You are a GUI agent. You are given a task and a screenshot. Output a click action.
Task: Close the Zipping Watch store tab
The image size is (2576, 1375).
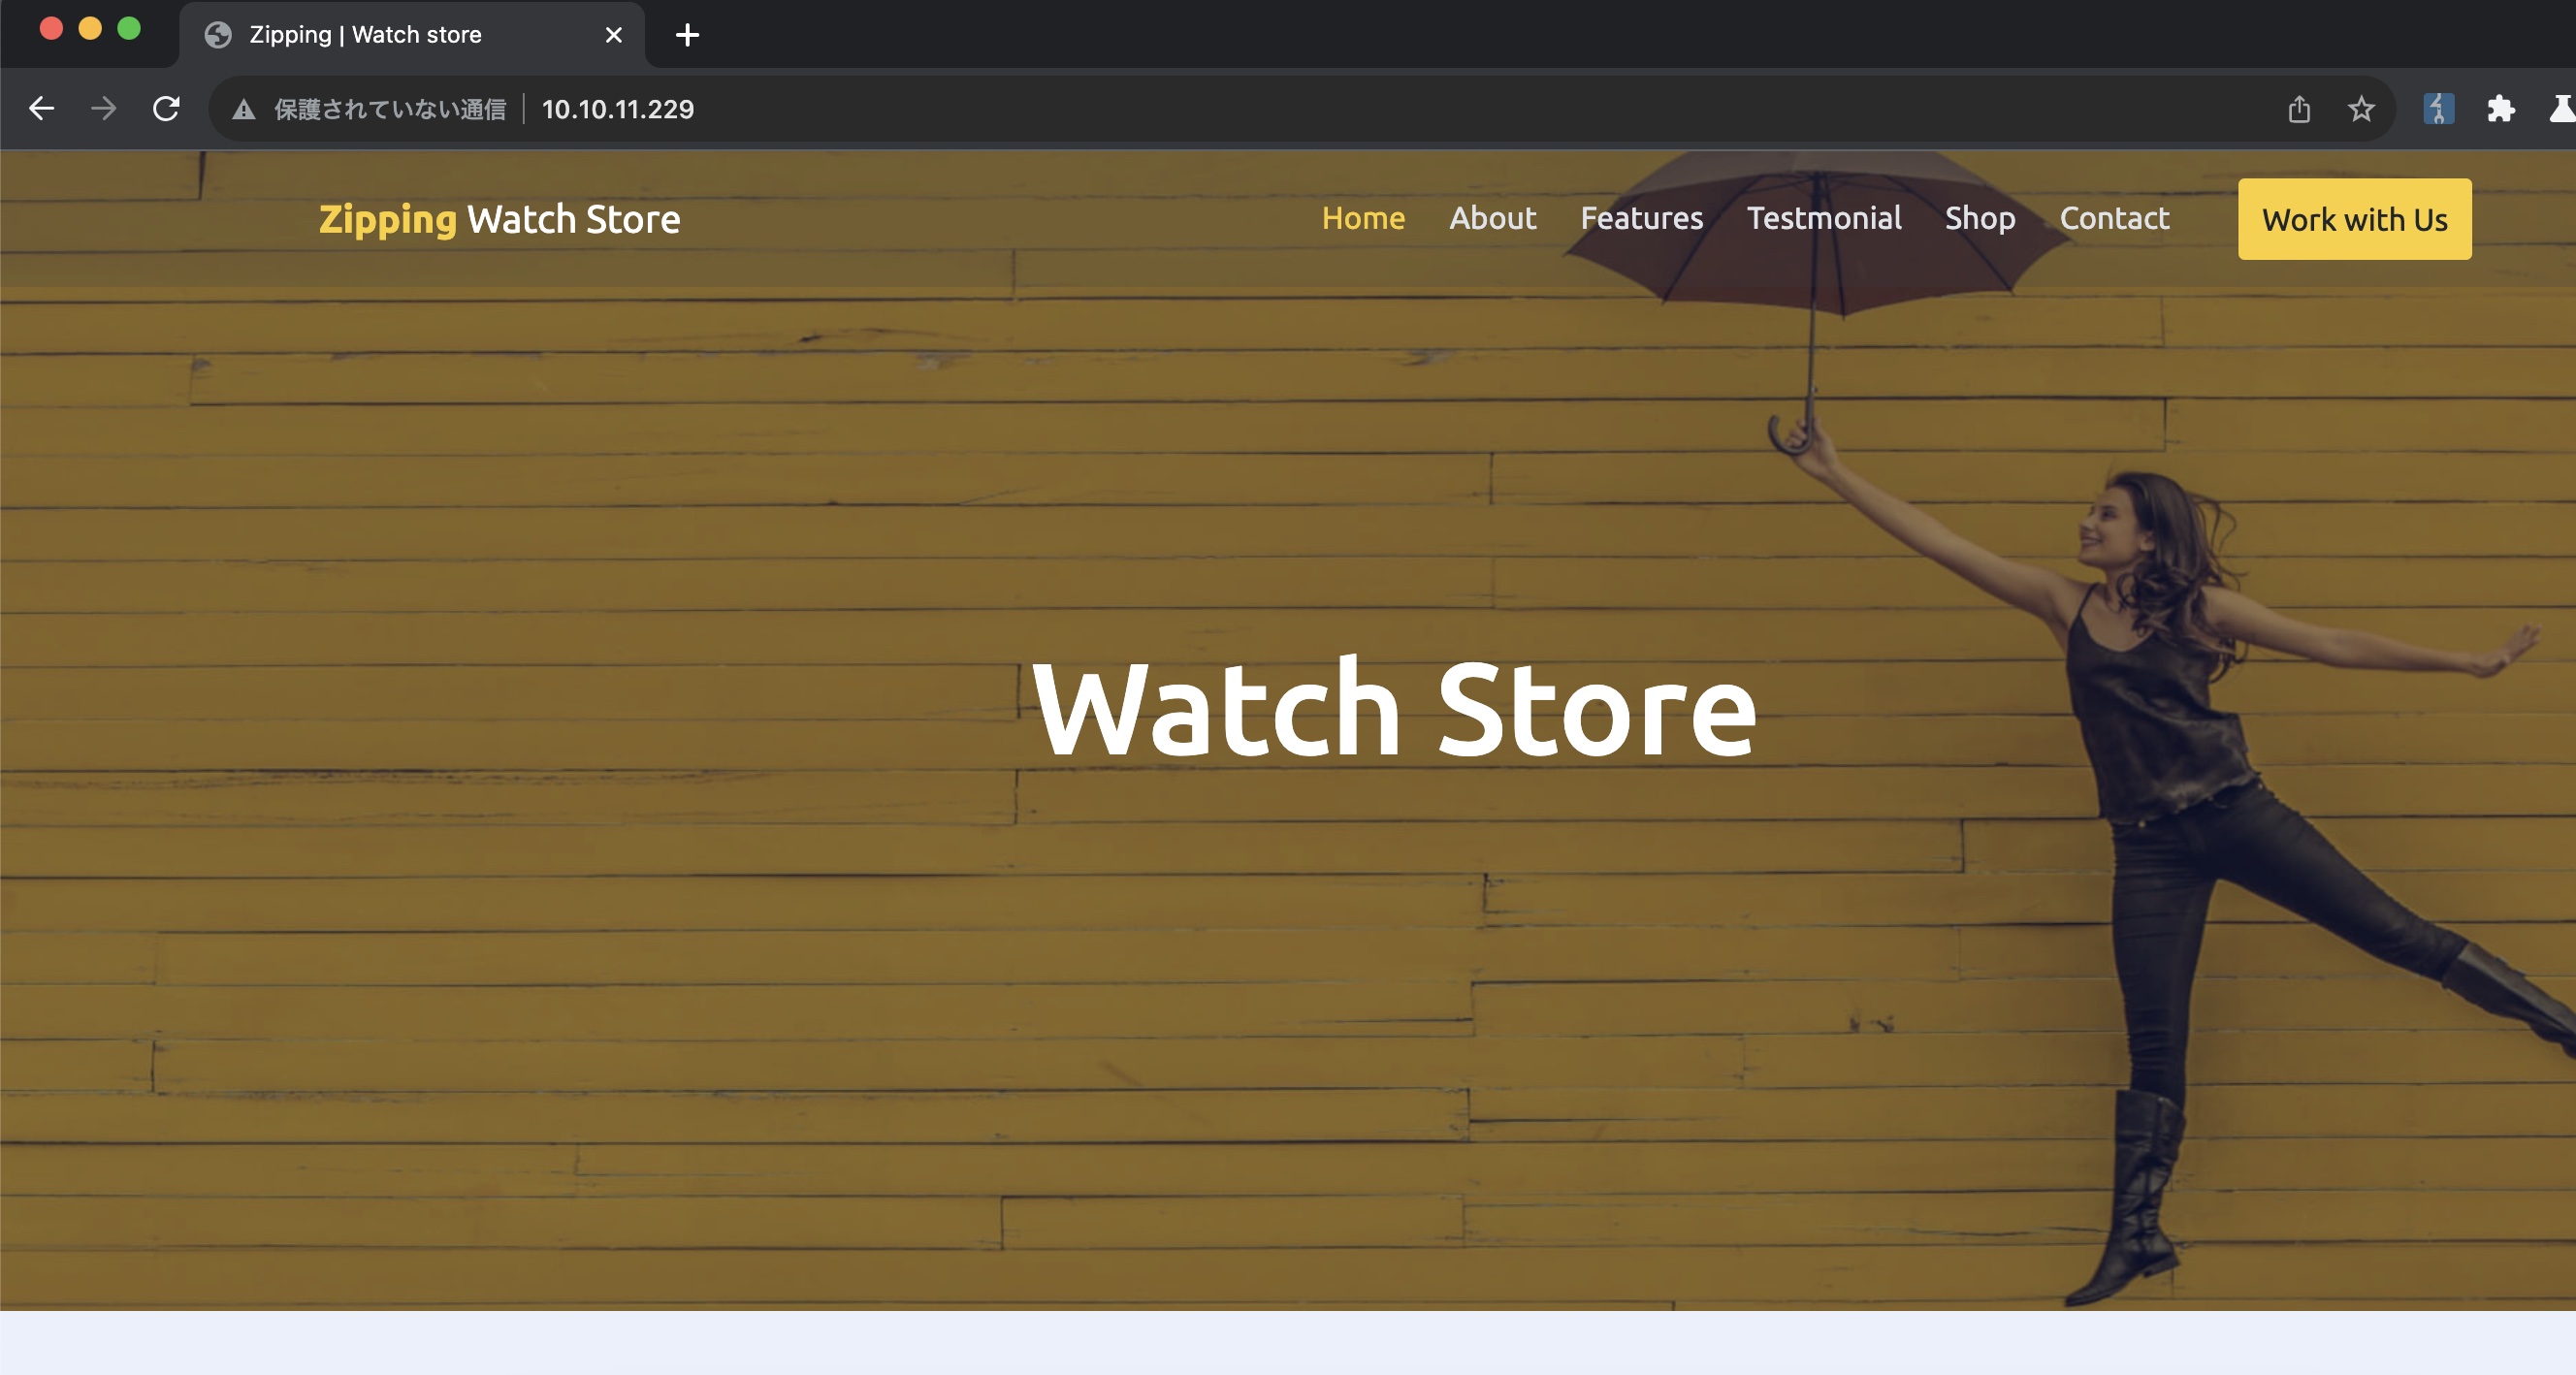click(613, 35)
